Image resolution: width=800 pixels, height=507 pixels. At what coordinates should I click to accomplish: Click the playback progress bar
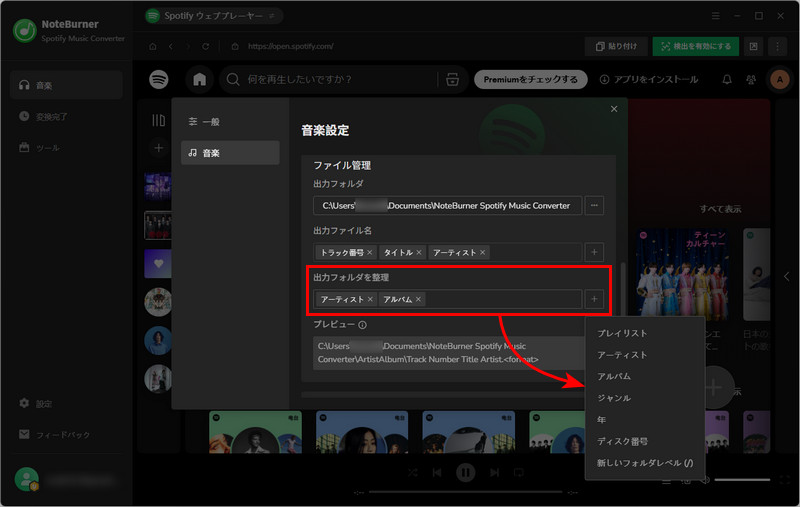click(465, 492)
